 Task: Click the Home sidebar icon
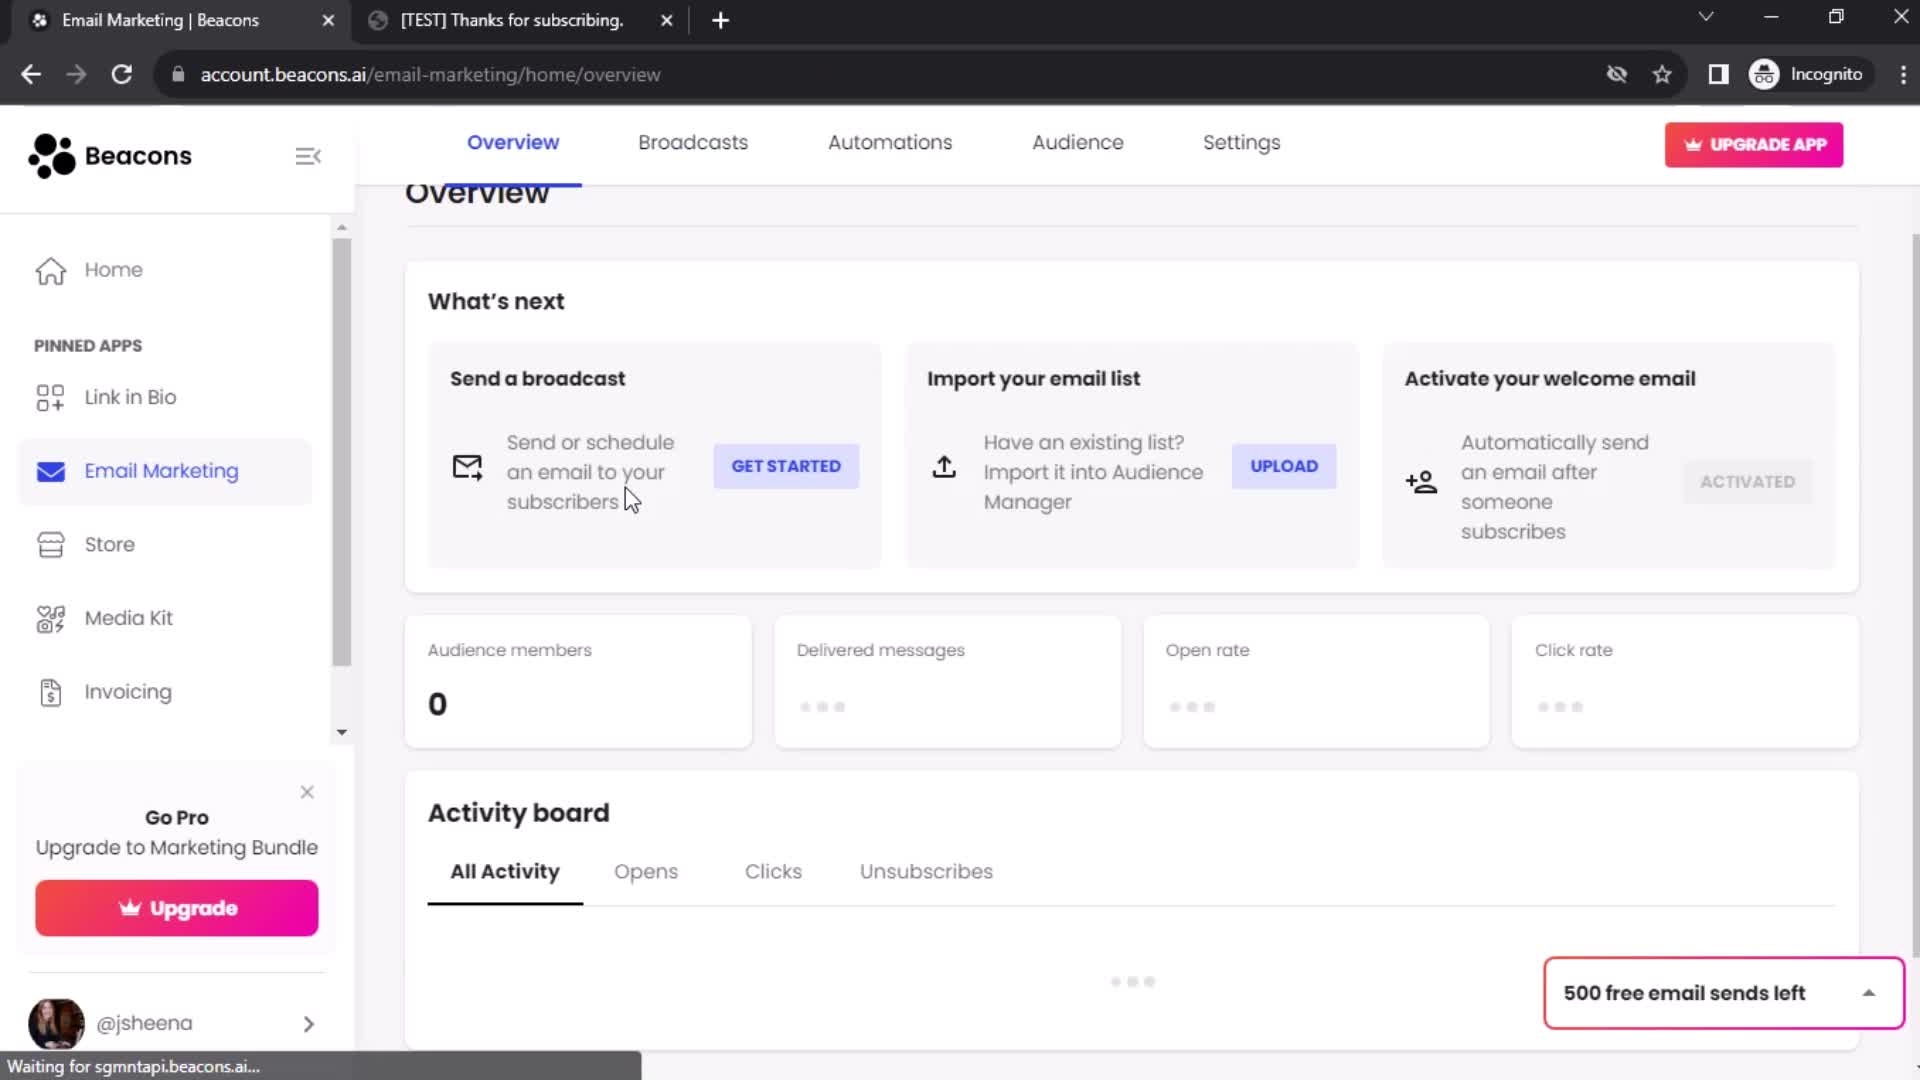[x=50, y=269]
